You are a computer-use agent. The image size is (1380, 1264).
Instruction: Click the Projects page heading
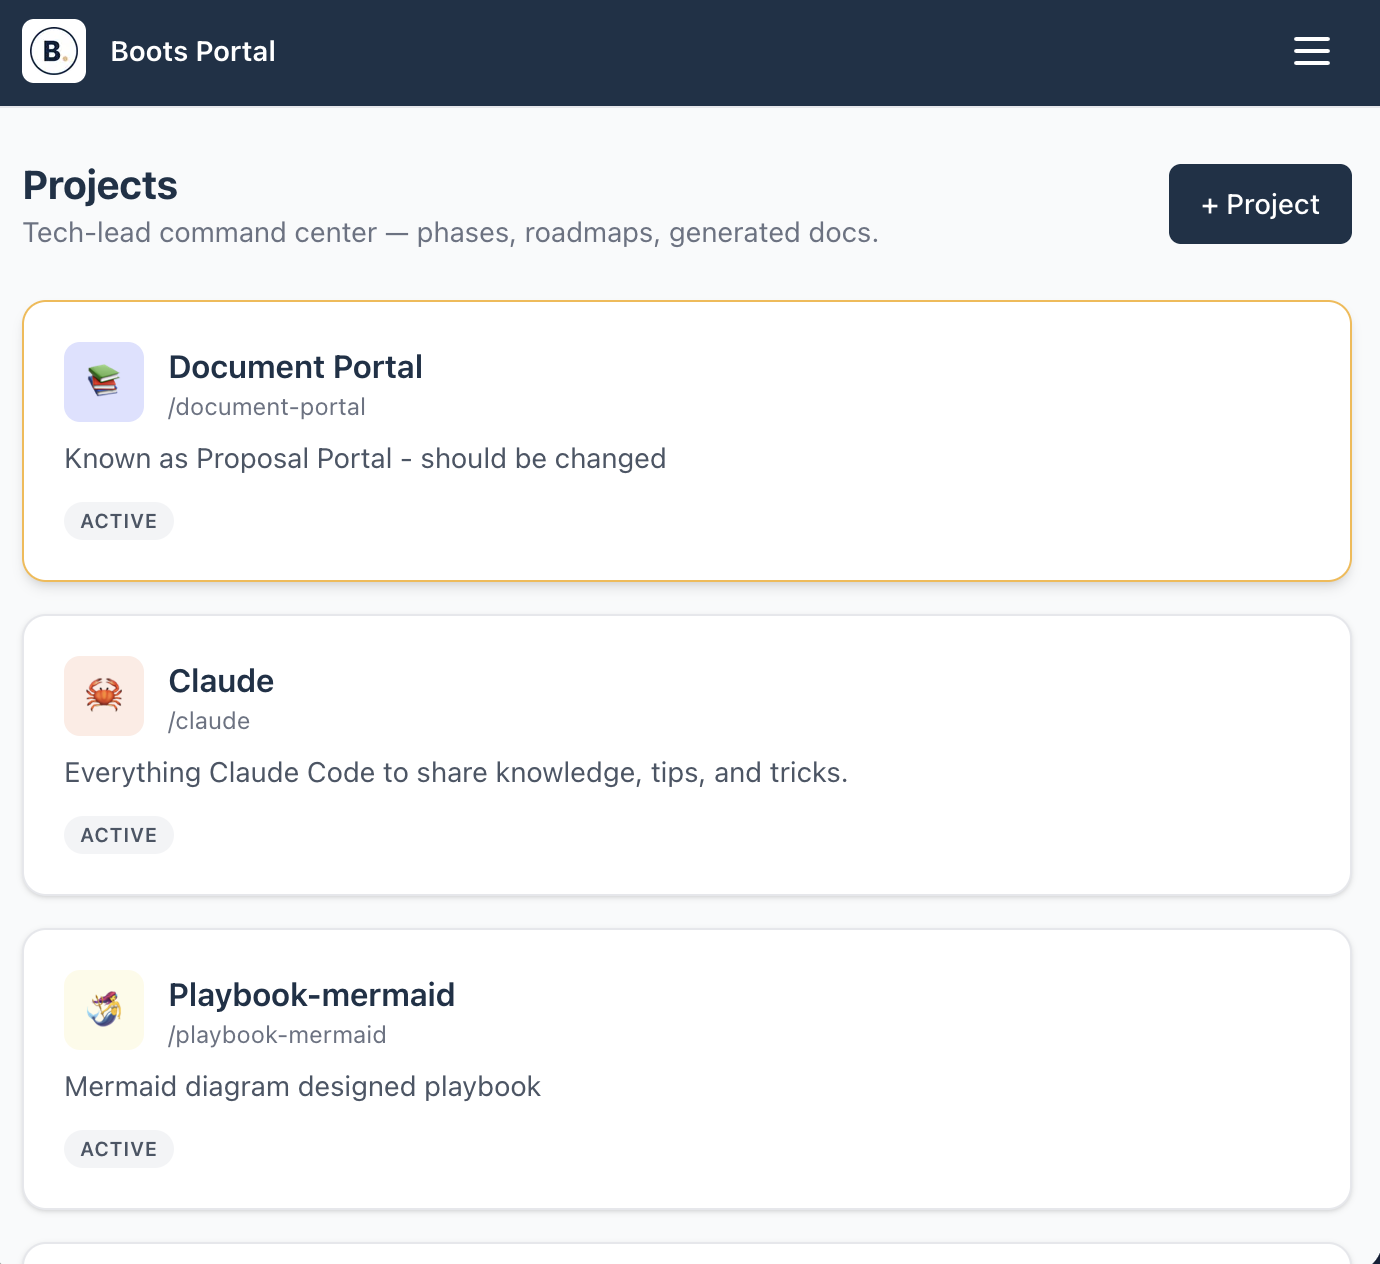point(100,186)
